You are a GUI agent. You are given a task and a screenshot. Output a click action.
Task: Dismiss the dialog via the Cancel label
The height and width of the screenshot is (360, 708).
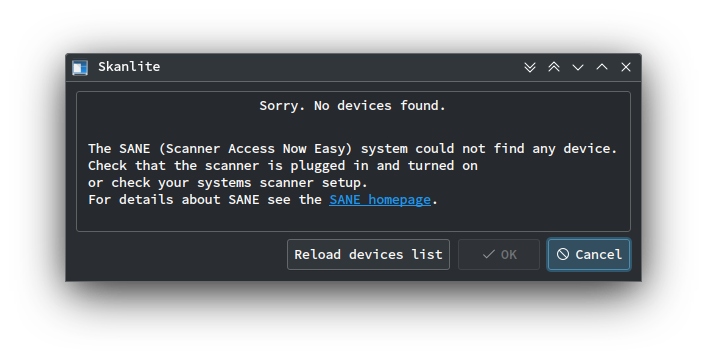click(598, 255)
